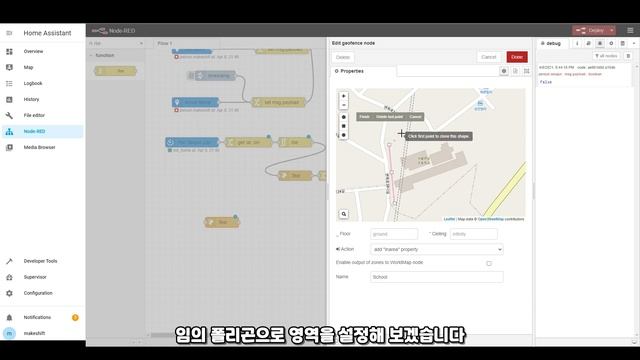This screenshot has width=640, height=360.
Task: Open the Leaflet attribution link
Action: [x=449, y=219]
